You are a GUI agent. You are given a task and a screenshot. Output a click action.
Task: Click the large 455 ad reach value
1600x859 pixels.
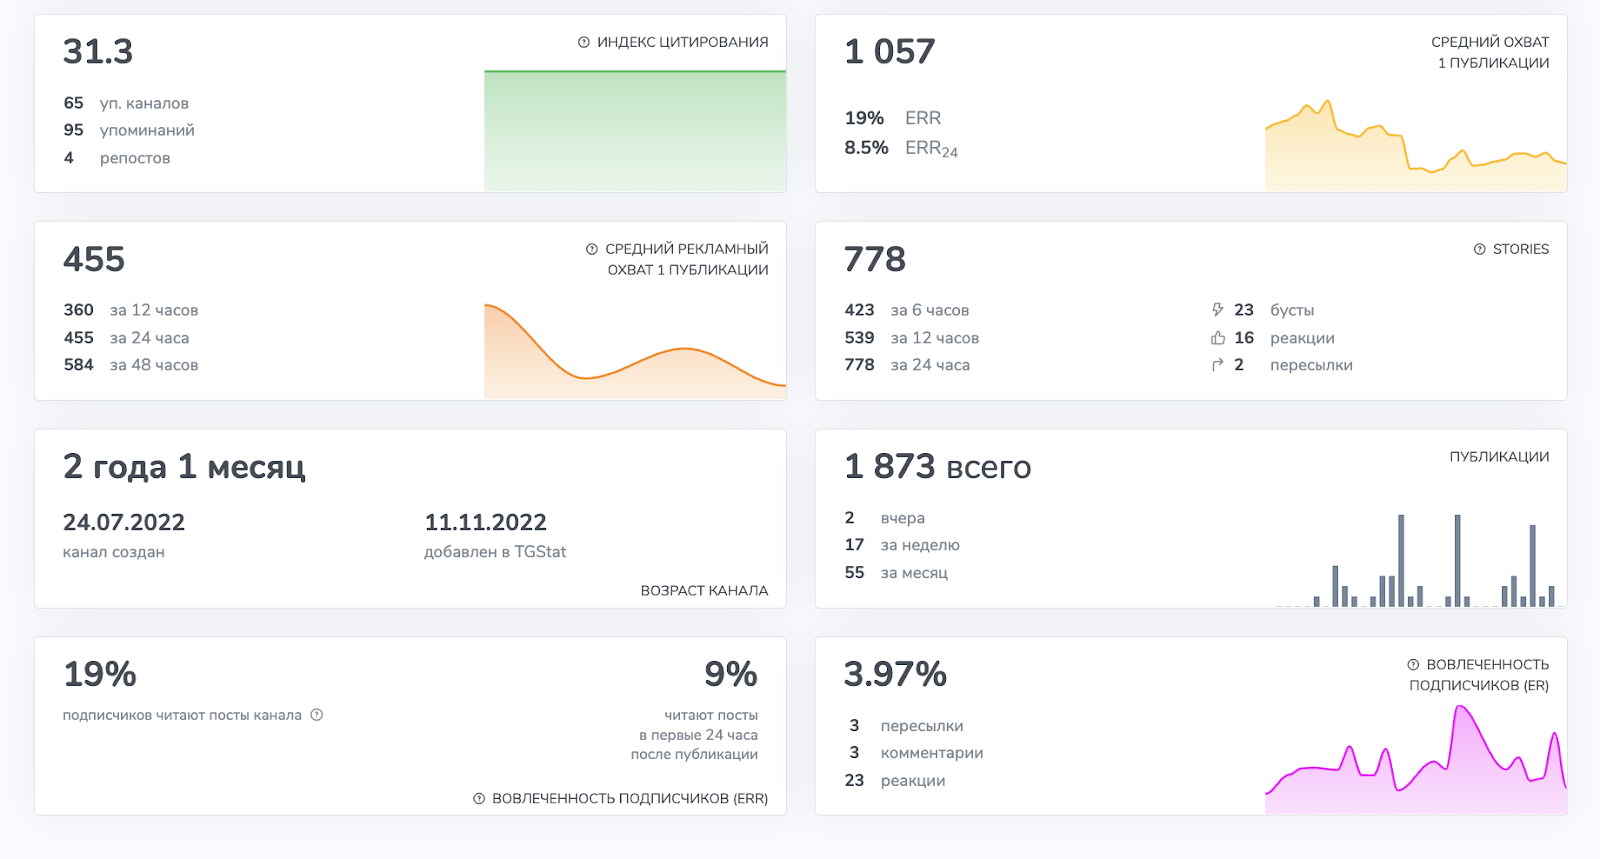(94, 259)
